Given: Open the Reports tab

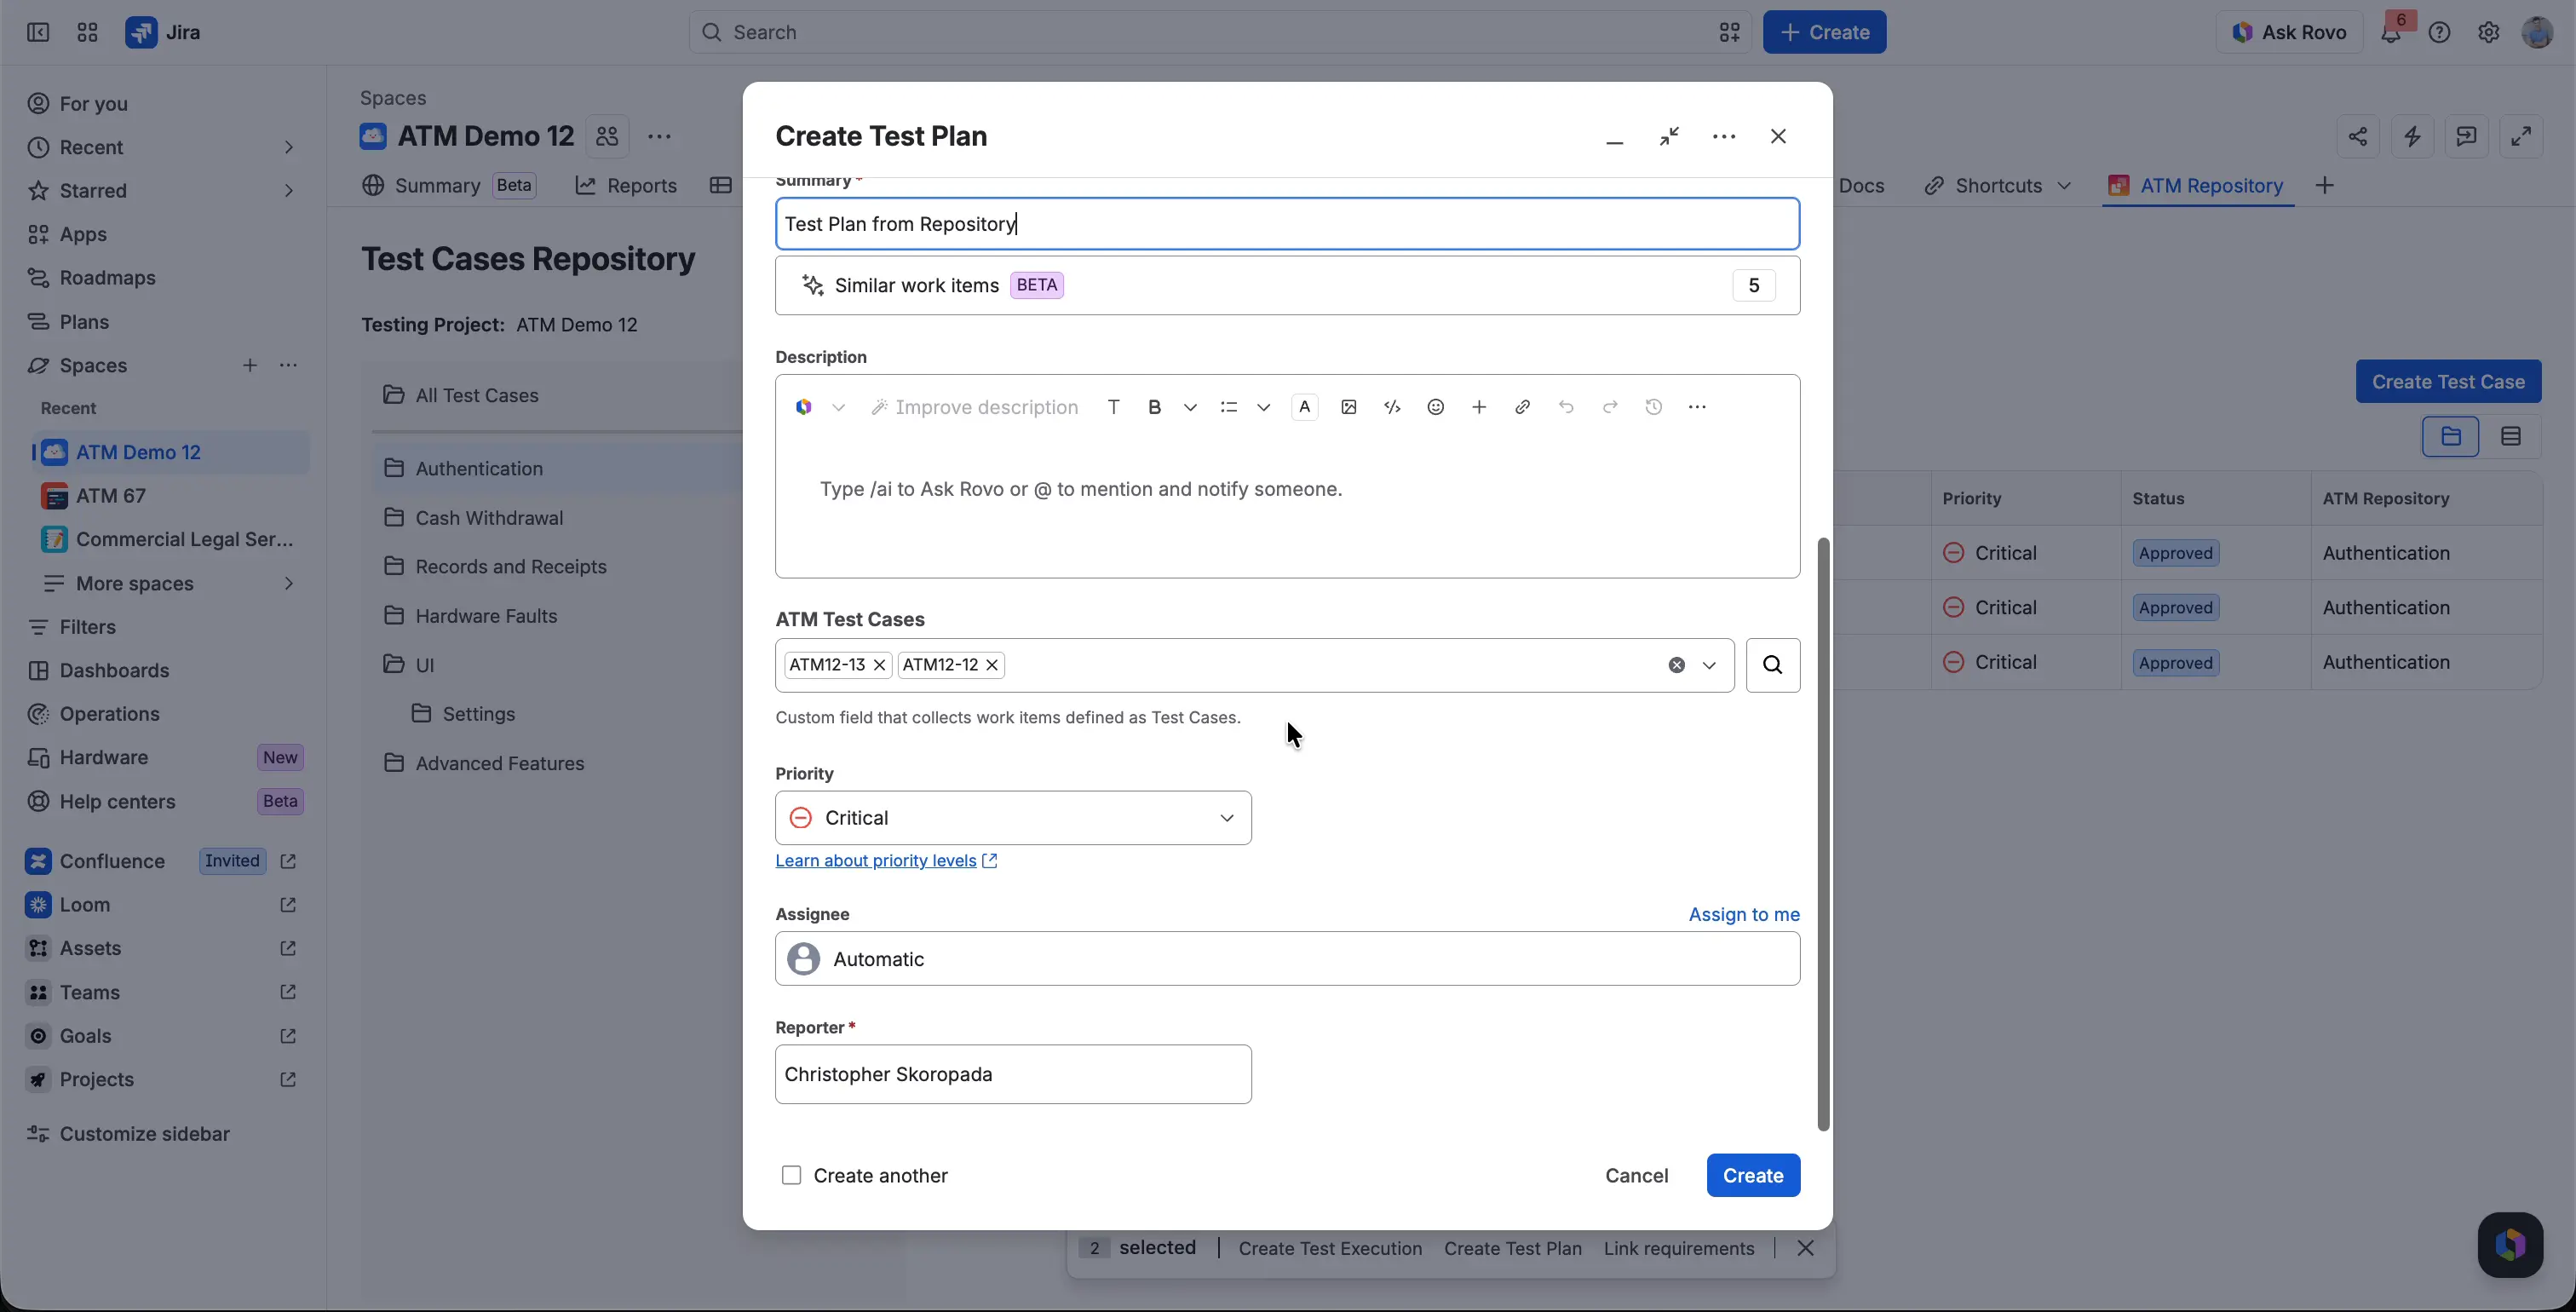Looking at the screenshot, I should [x=626, y=186].
